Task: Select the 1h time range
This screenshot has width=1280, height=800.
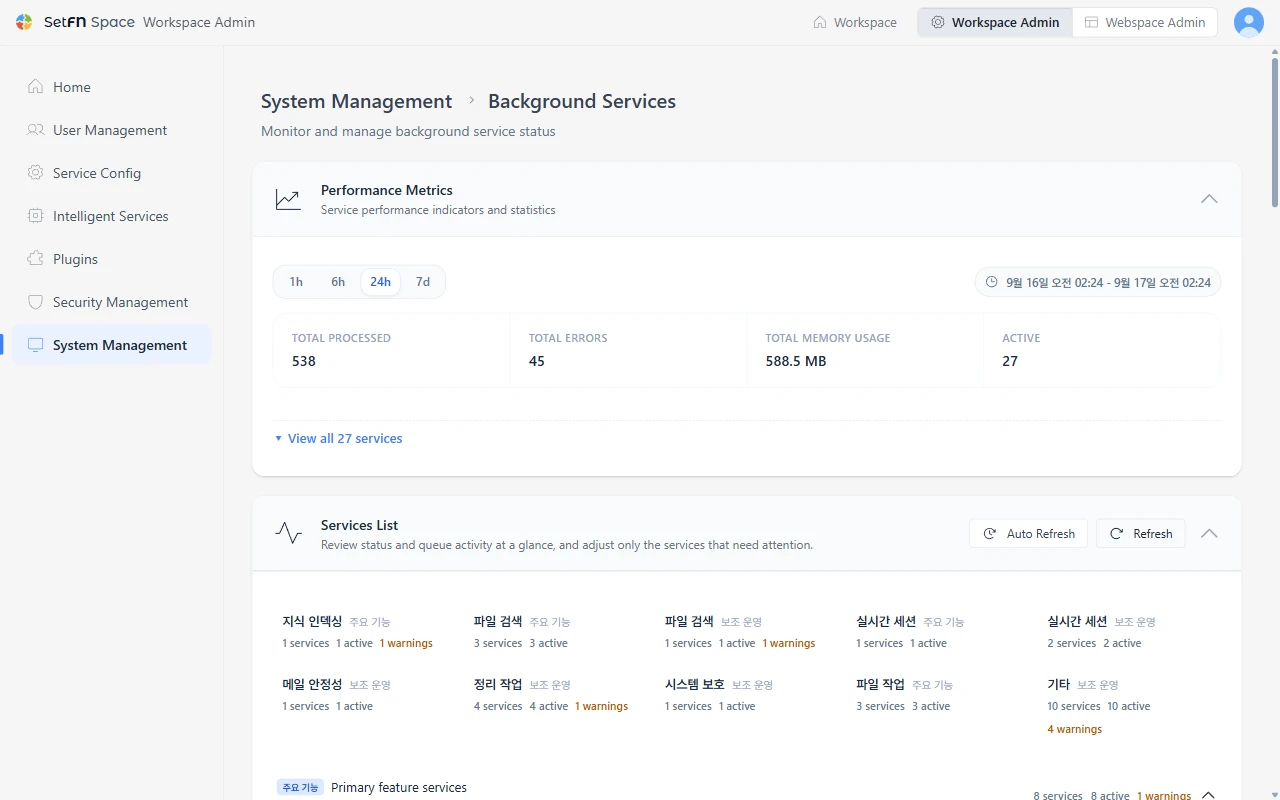Action: tap(296, 282)
